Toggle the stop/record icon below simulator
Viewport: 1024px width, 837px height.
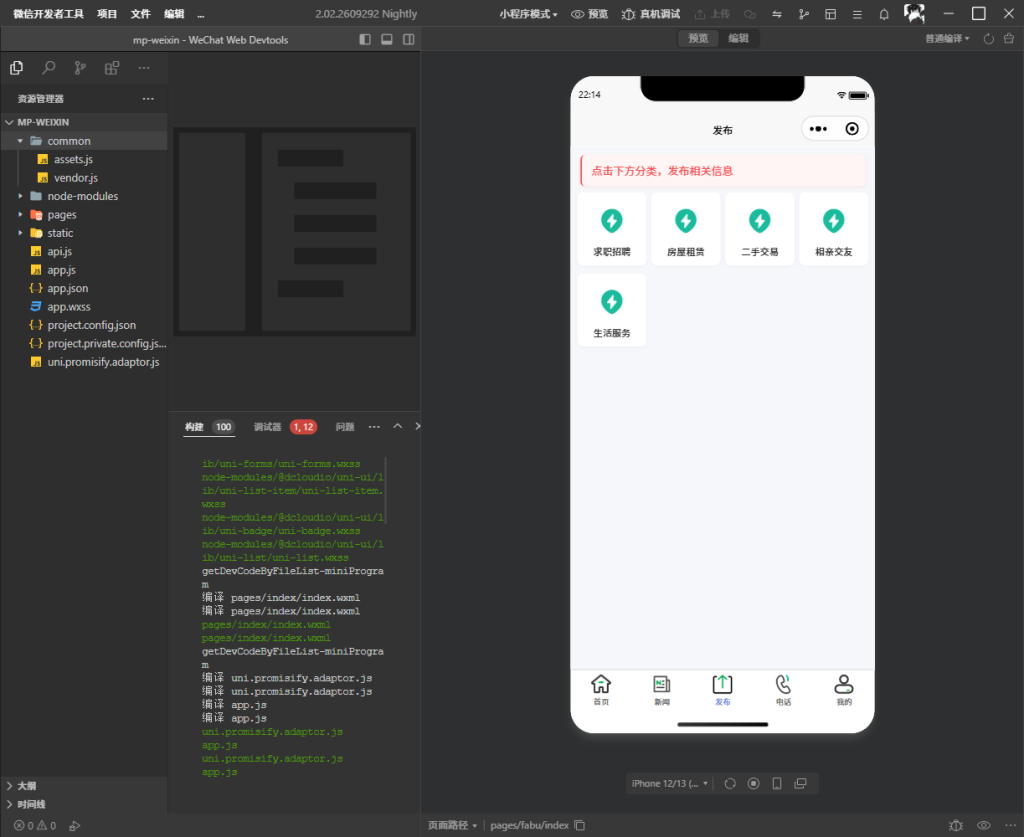(754, 783)
